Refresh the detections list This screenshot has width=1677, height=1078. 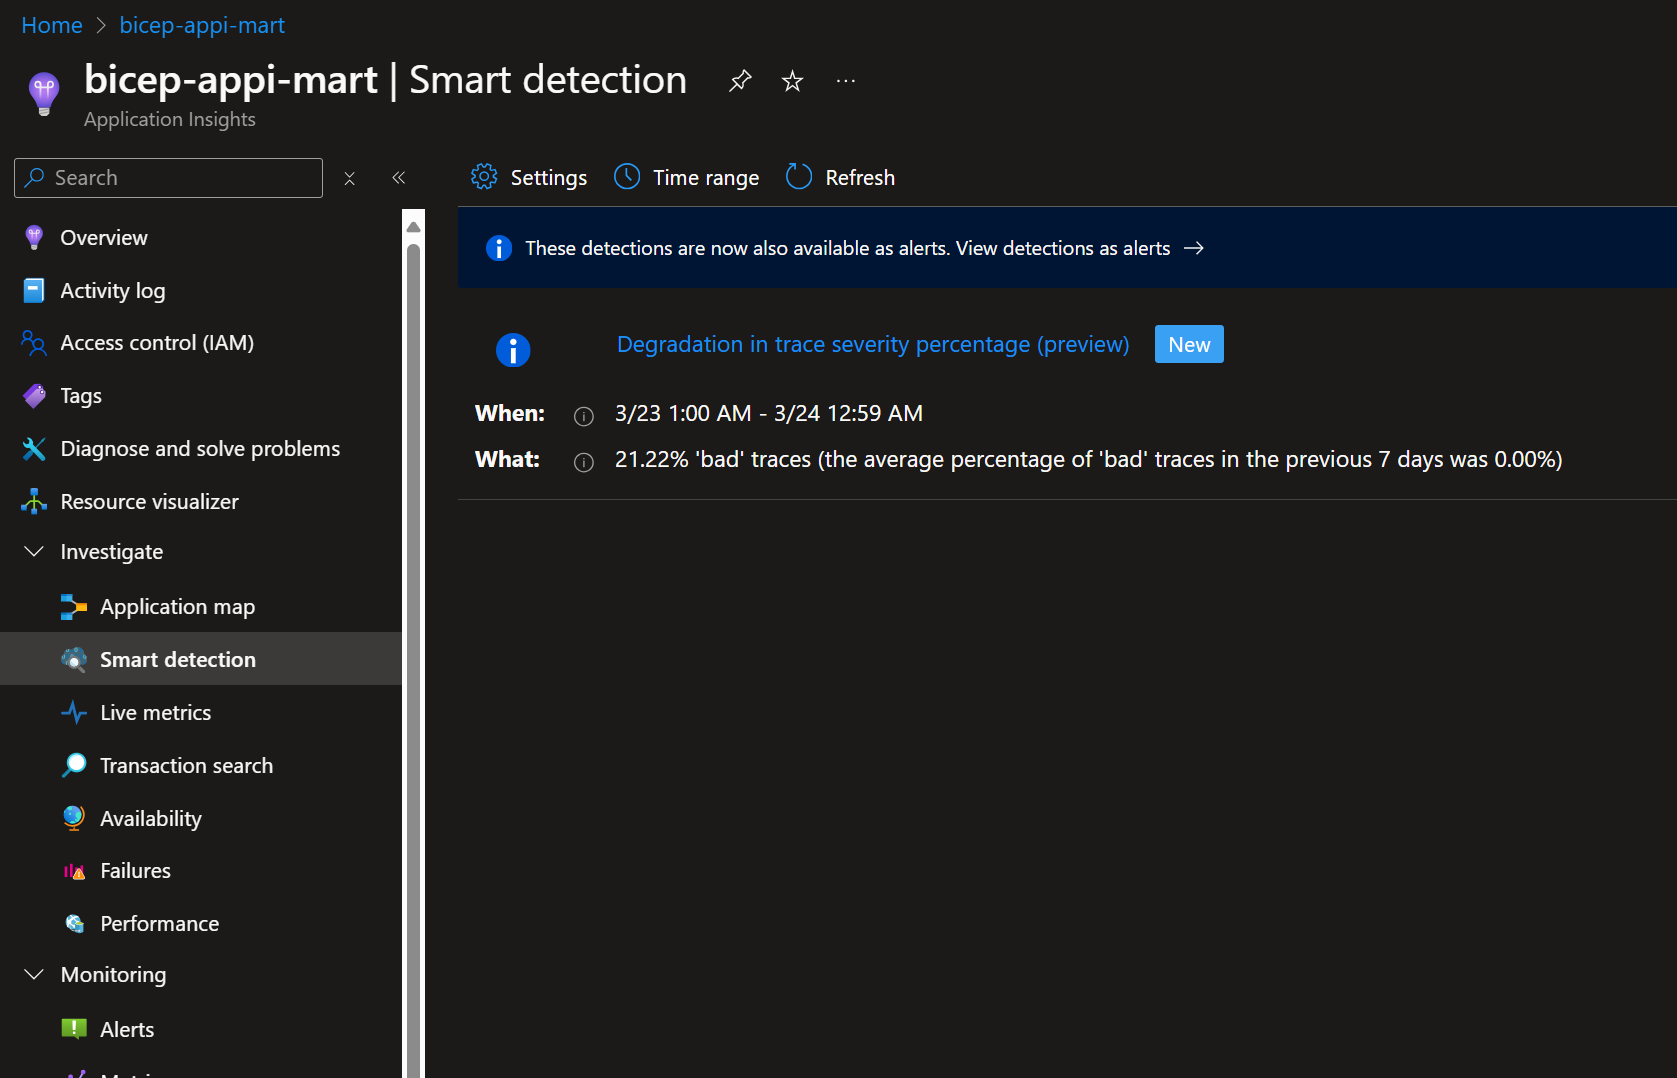pos(840,177)
